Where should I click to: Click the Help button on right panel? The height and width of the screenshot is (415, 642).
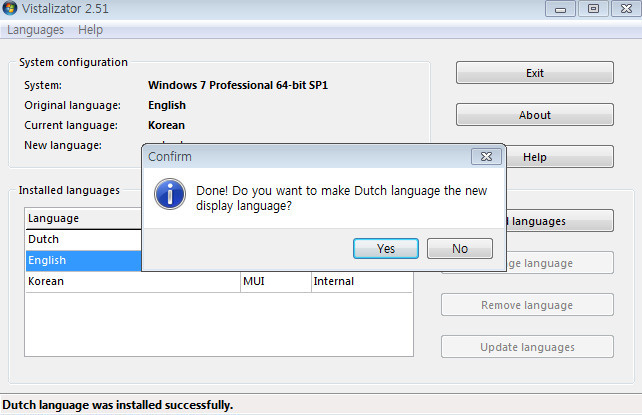coord(560,157)
